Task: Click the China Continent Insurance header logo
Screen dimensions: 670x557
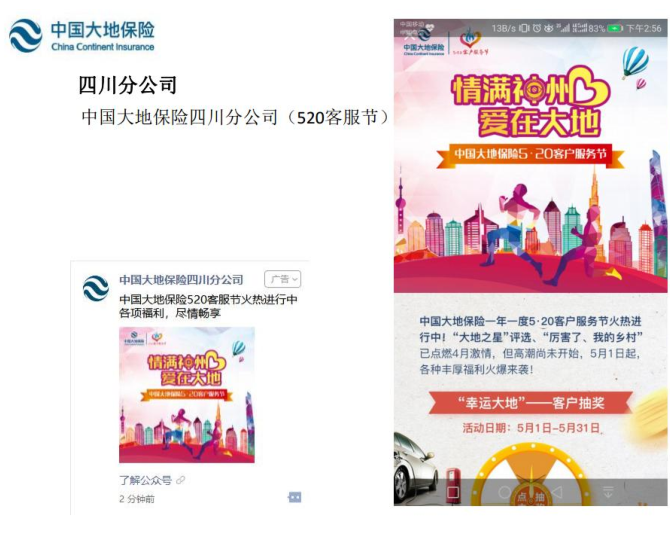Action: pos(82,36)
